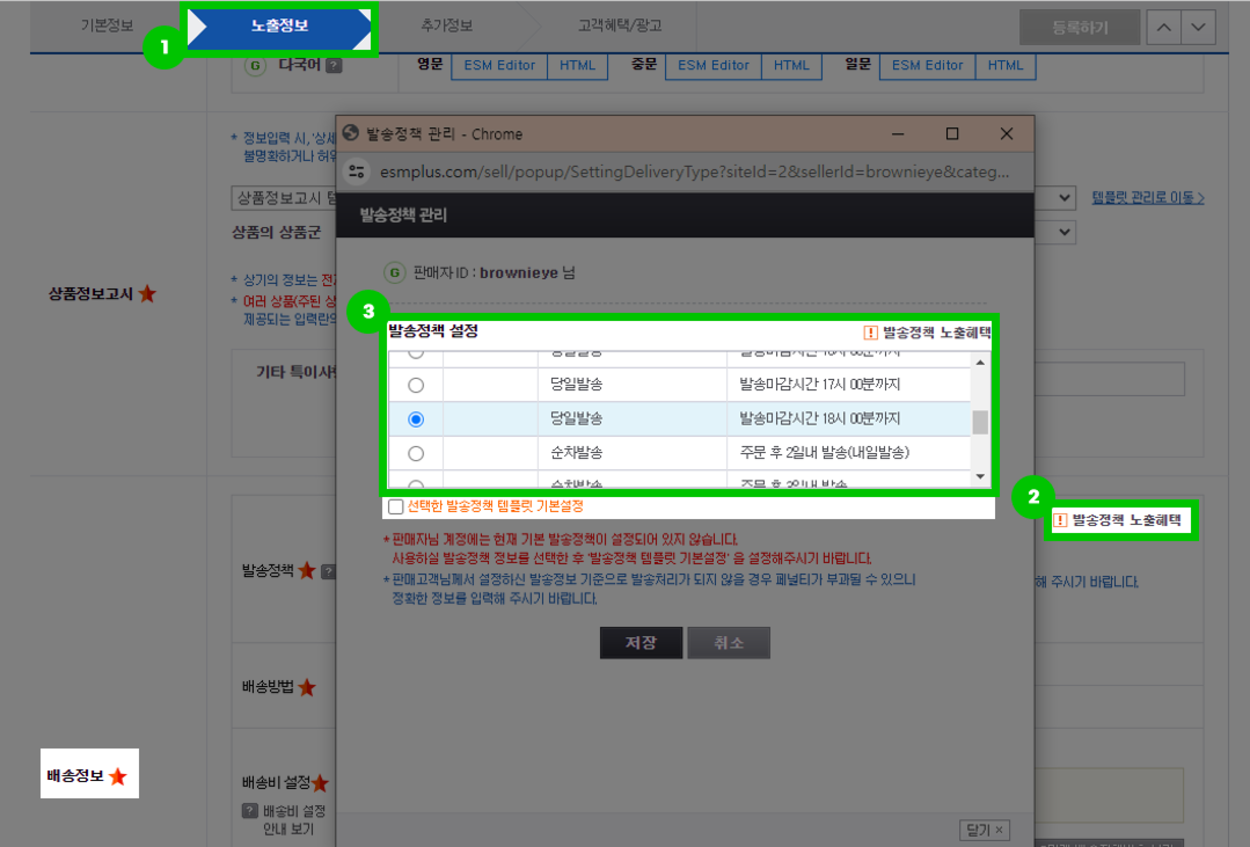Open the 영문 HTML editor
The image size is (1250, 847).
click(x=578, y=66)
